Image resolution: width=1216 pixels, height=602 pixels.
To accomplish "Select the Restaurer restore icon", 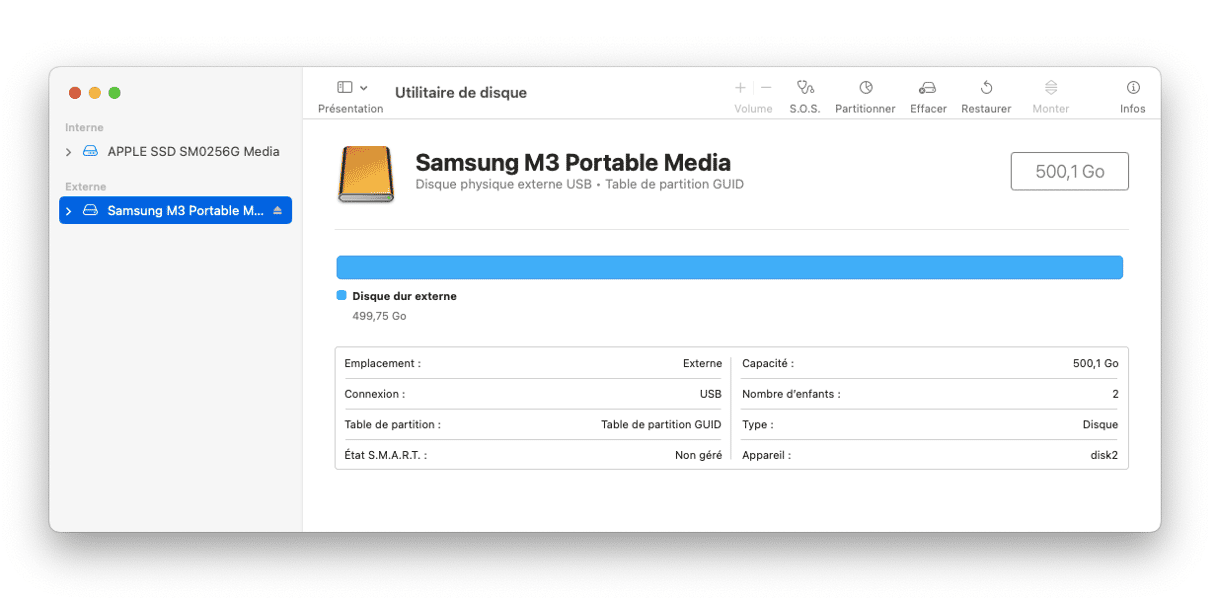I will pos(985,88).
